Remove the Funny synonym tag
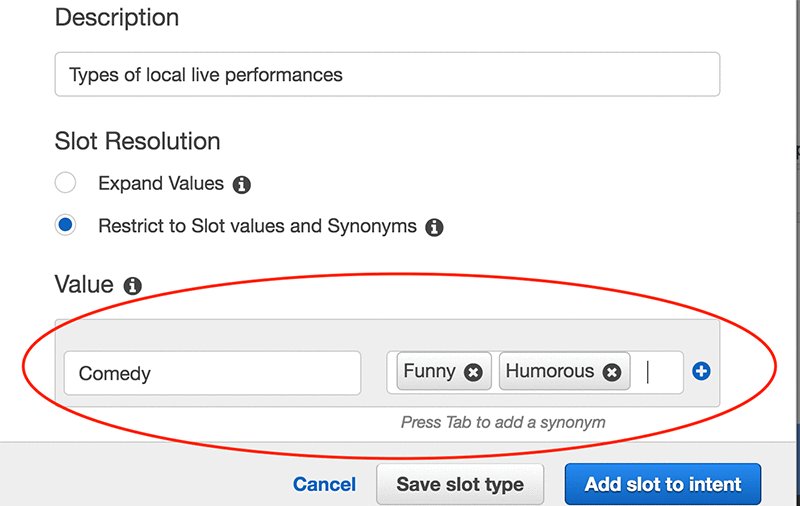 [473, 372]
